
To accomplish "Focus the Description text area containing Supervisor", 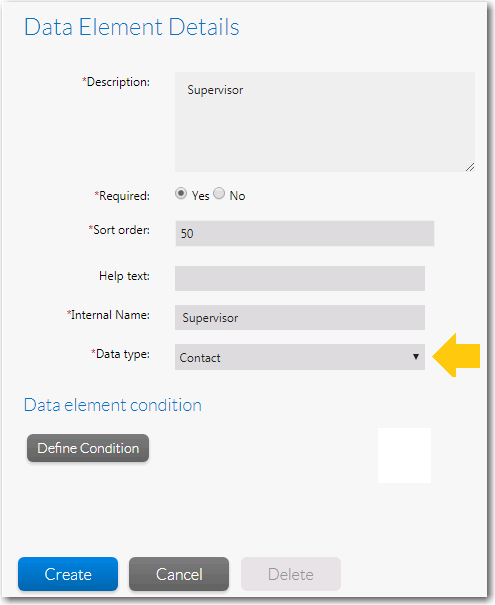I will (325, 122).
